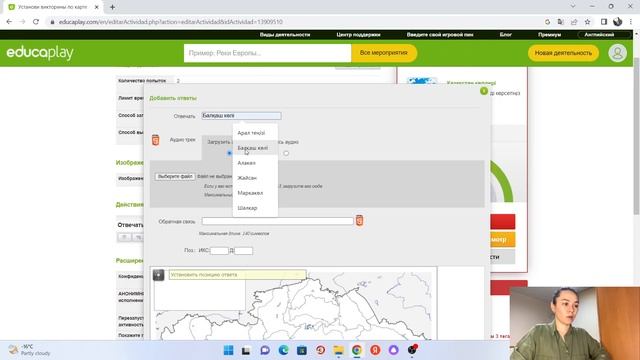Open Центр поддержки menu item
The image size is (640, 360).
(358, 35)
